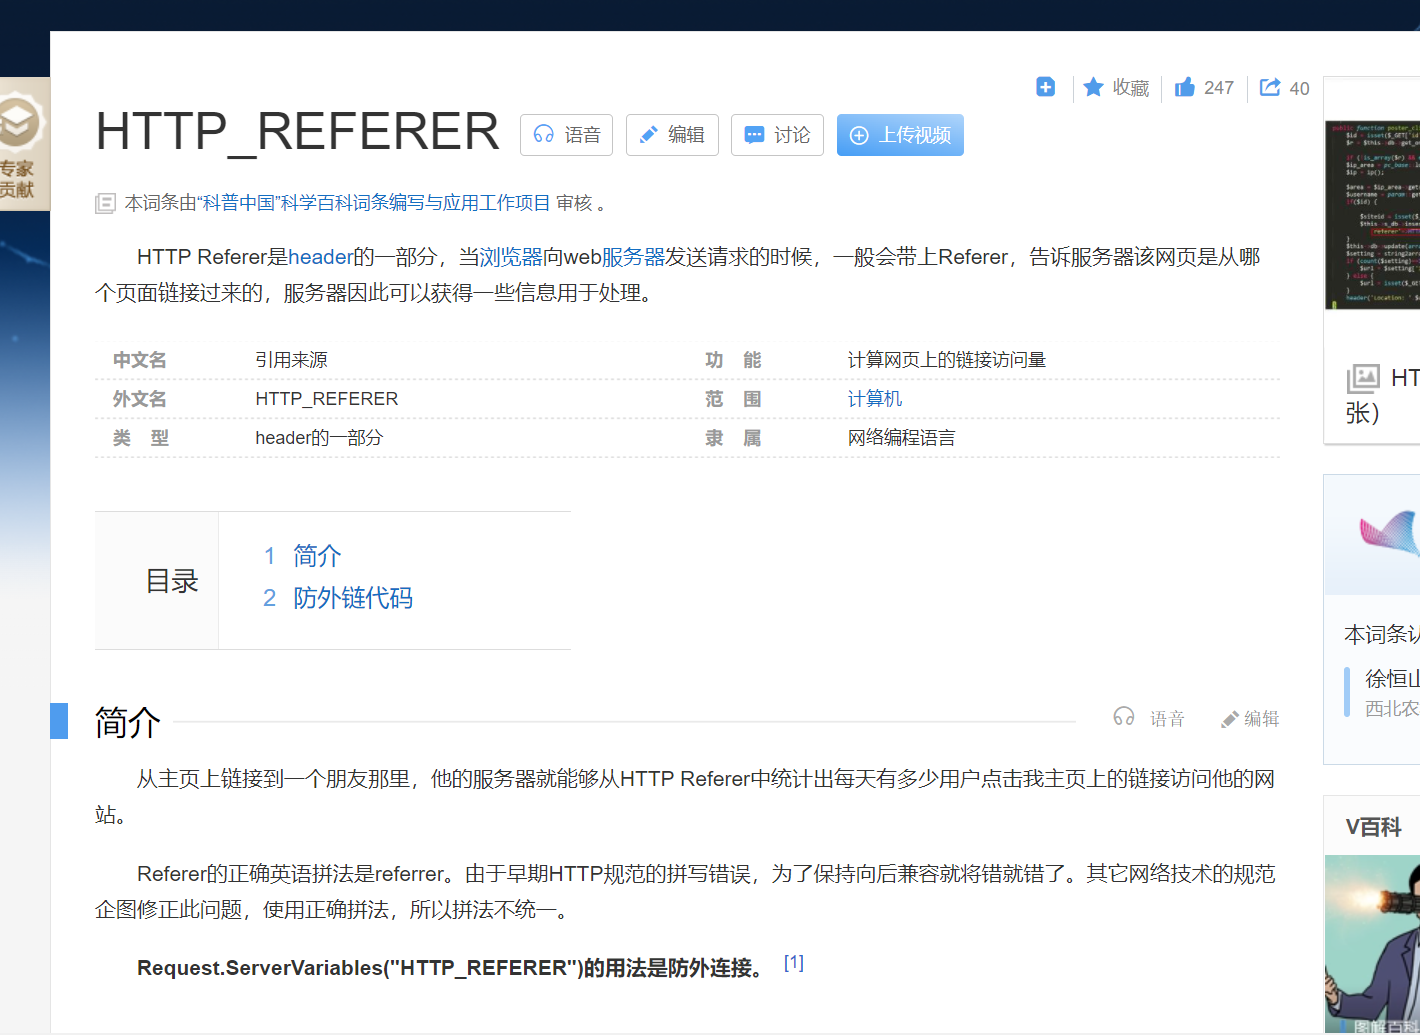This screenshot has width=1420, height=1035.
Task: Open the header hyperlink in the first paragraph
Action: tap(319, 257)
